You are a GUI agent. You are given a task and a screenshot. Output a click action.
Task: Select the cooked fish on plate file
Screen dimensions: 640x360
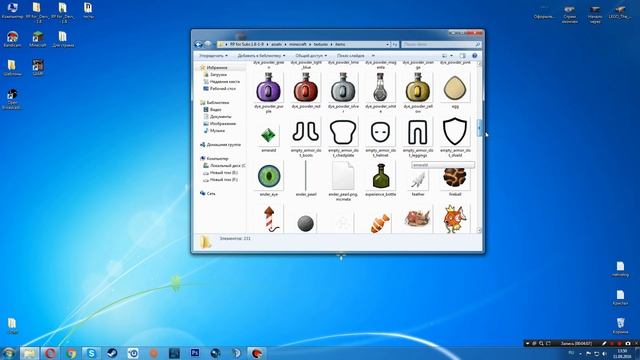click(x=418, y=218)
